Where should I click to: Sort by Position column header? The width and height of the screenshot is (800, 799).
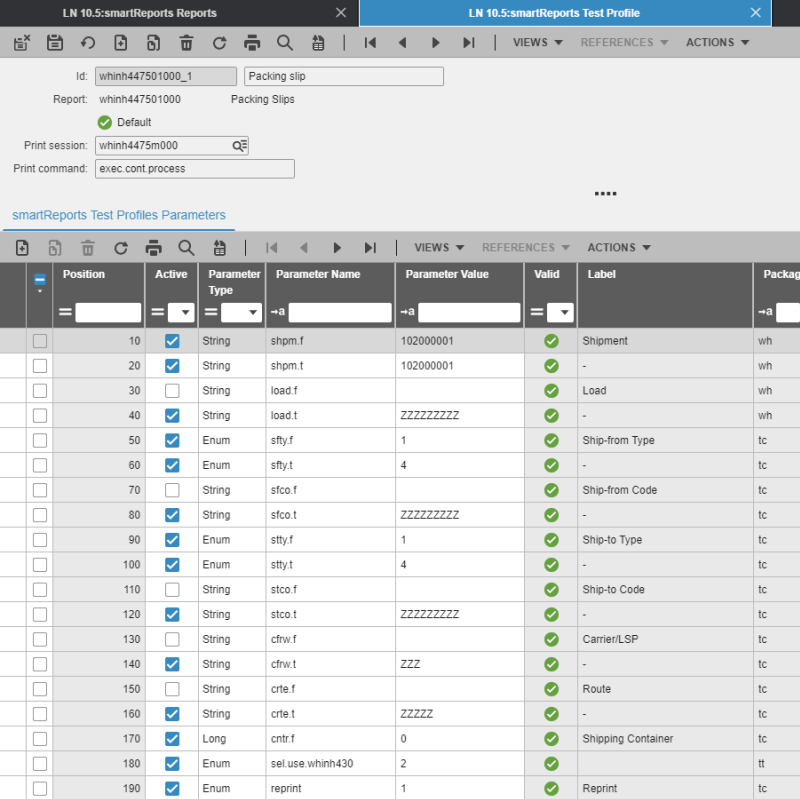tap(84, 274)
